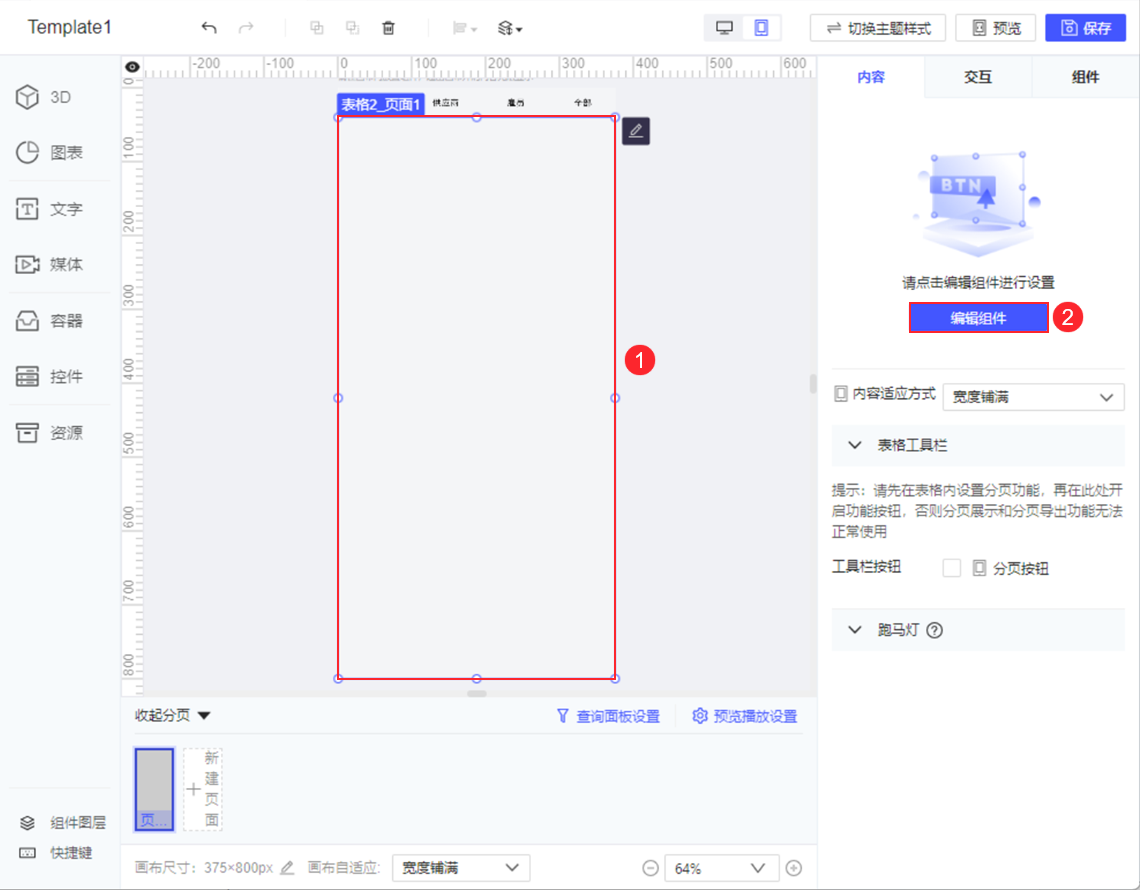Open the 内容适应方式 dropdown
This screenshot has height=890, width=1140.
tap(1033, 397)
